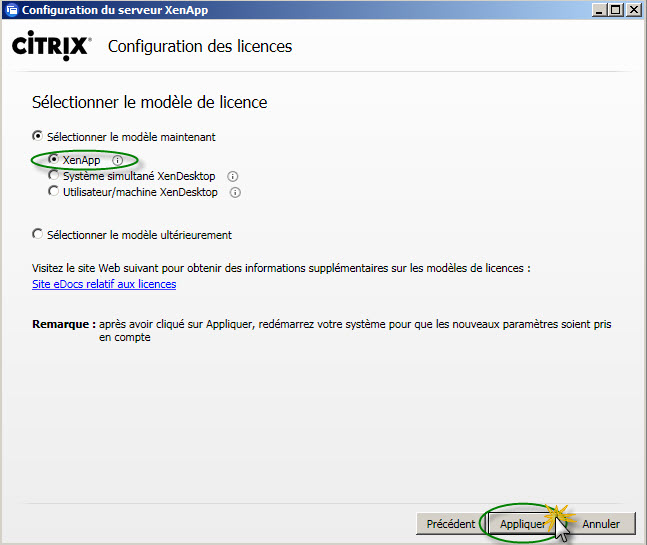Click the 'Remarque :' note label
This screenshot has height=545, width=647.
click(64, 324)
